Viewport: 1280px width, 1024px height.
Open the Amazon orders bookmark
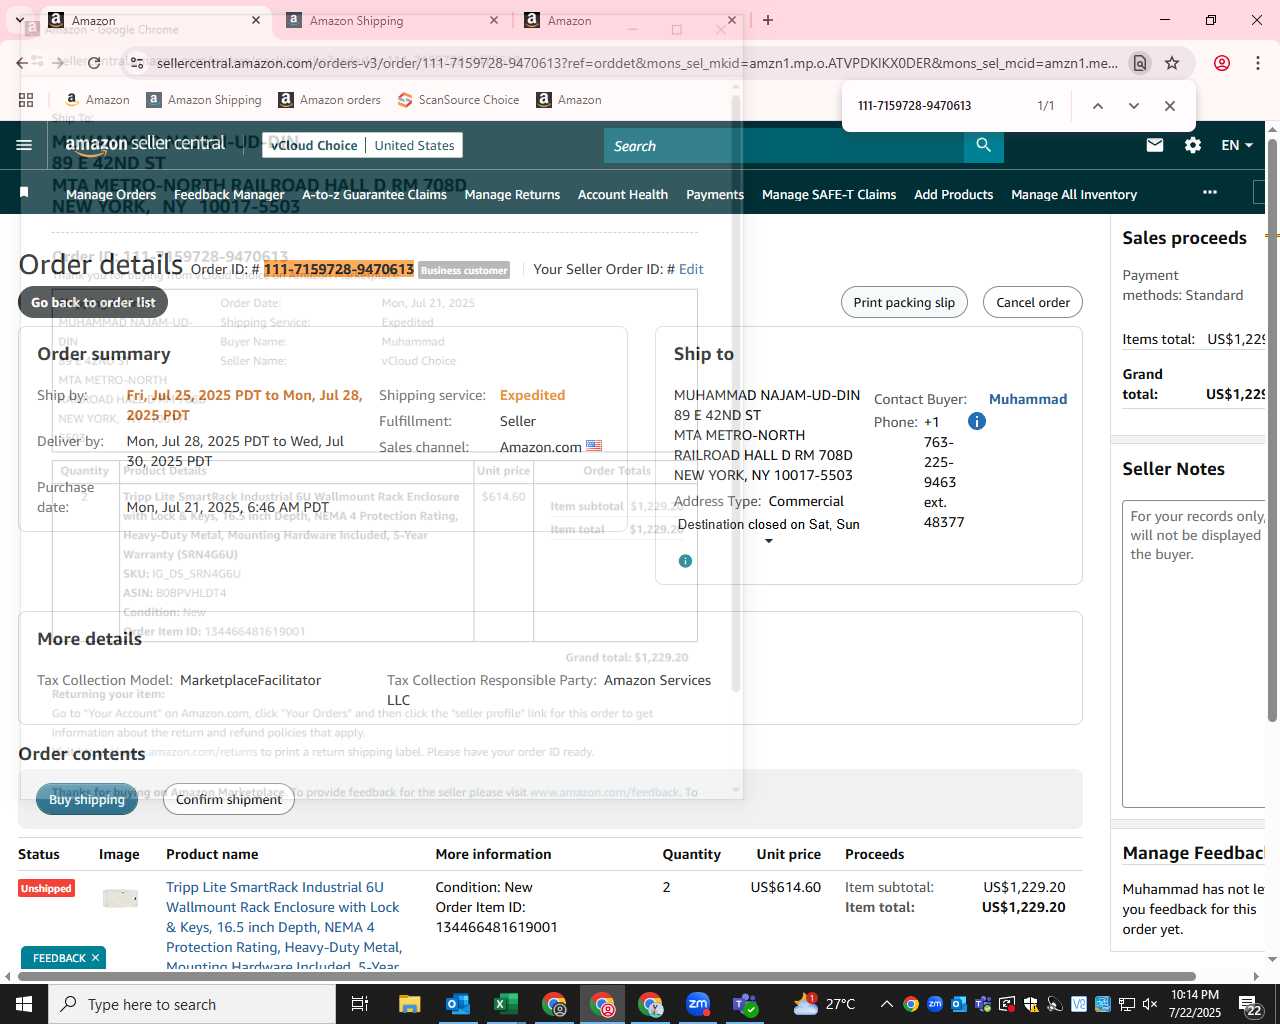[x=329, y=100]
